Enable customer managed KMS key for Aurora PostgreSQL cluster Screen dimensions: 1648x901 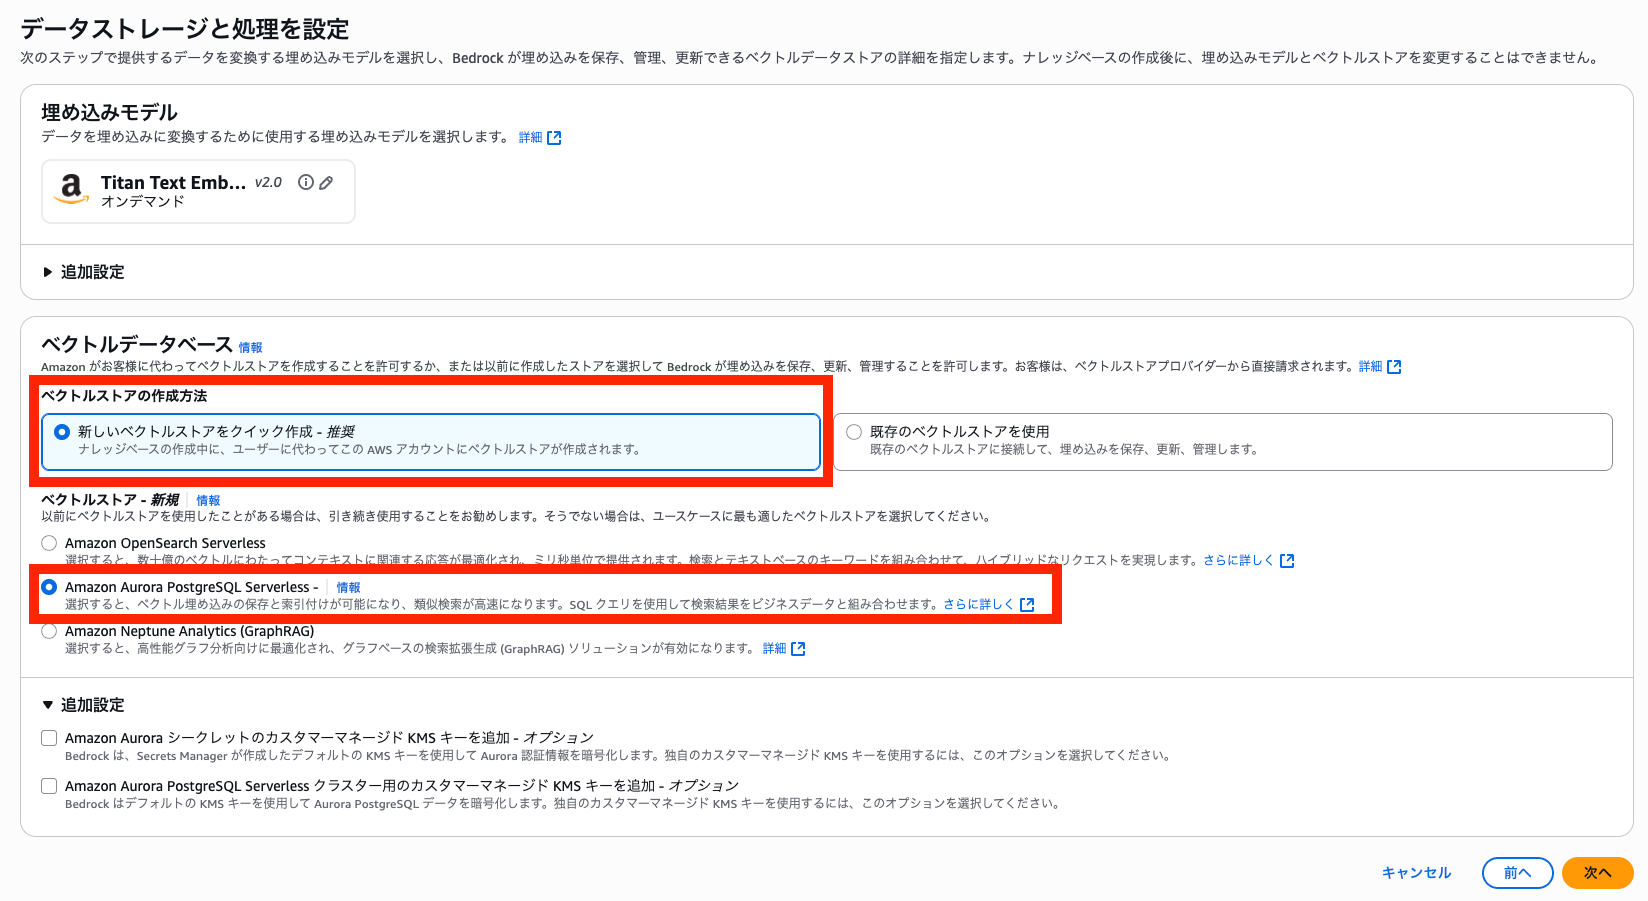coord(49,786)
